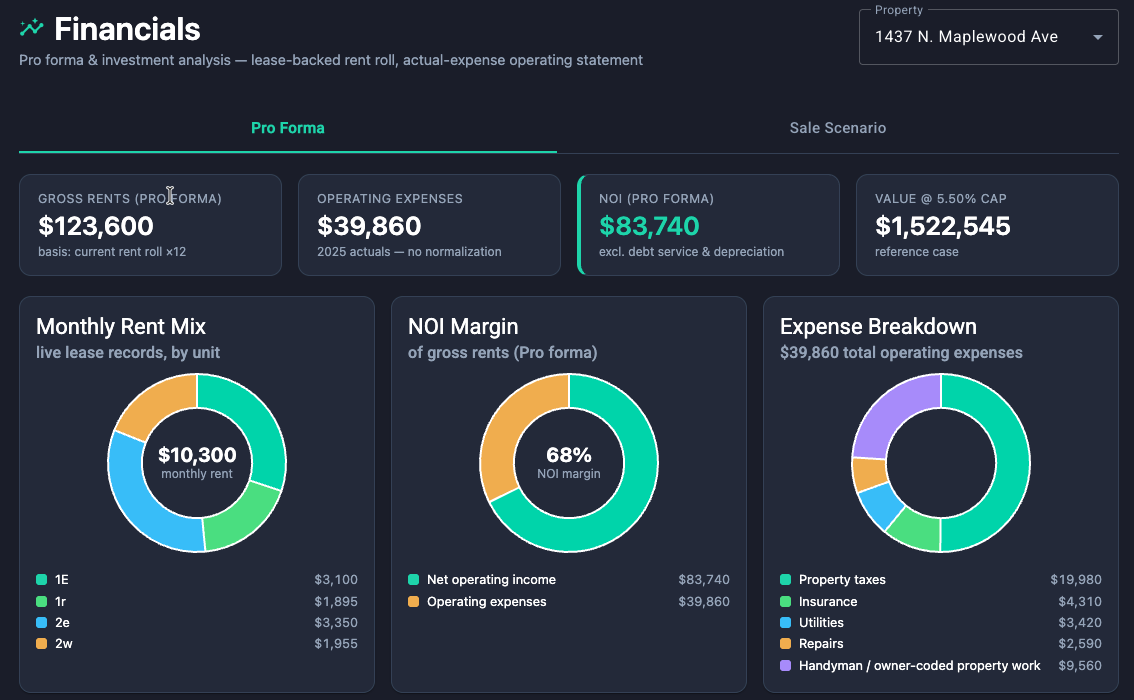Click the Operating expenses legend swatch

point(414,601)
